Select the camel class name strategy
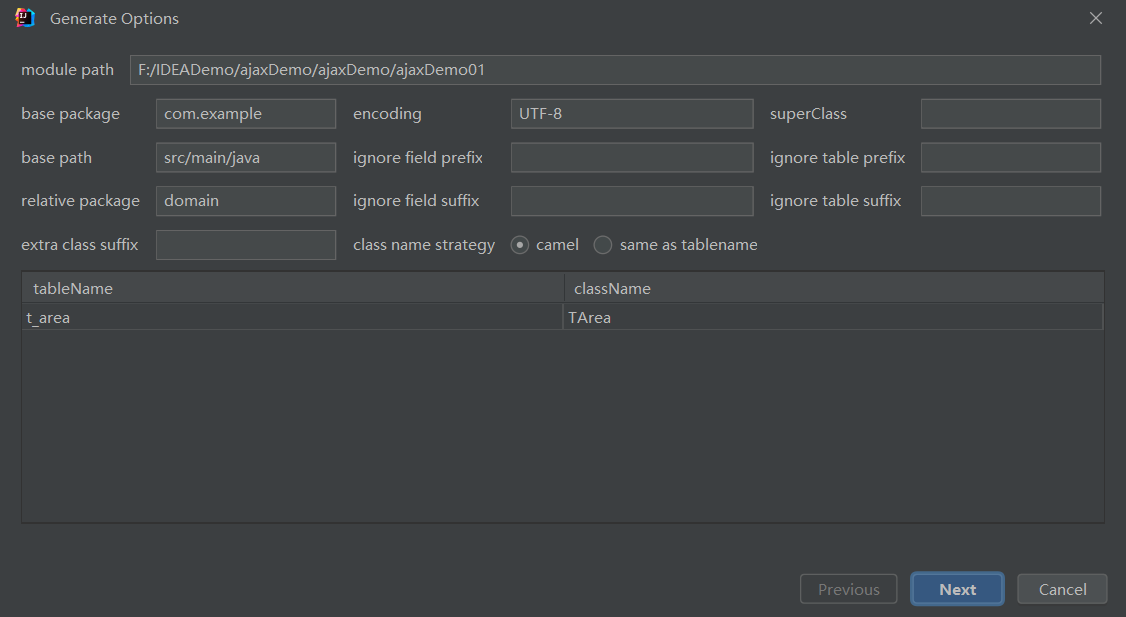The width and height of the screenshot is (1126, 617). tap(520, 245)
